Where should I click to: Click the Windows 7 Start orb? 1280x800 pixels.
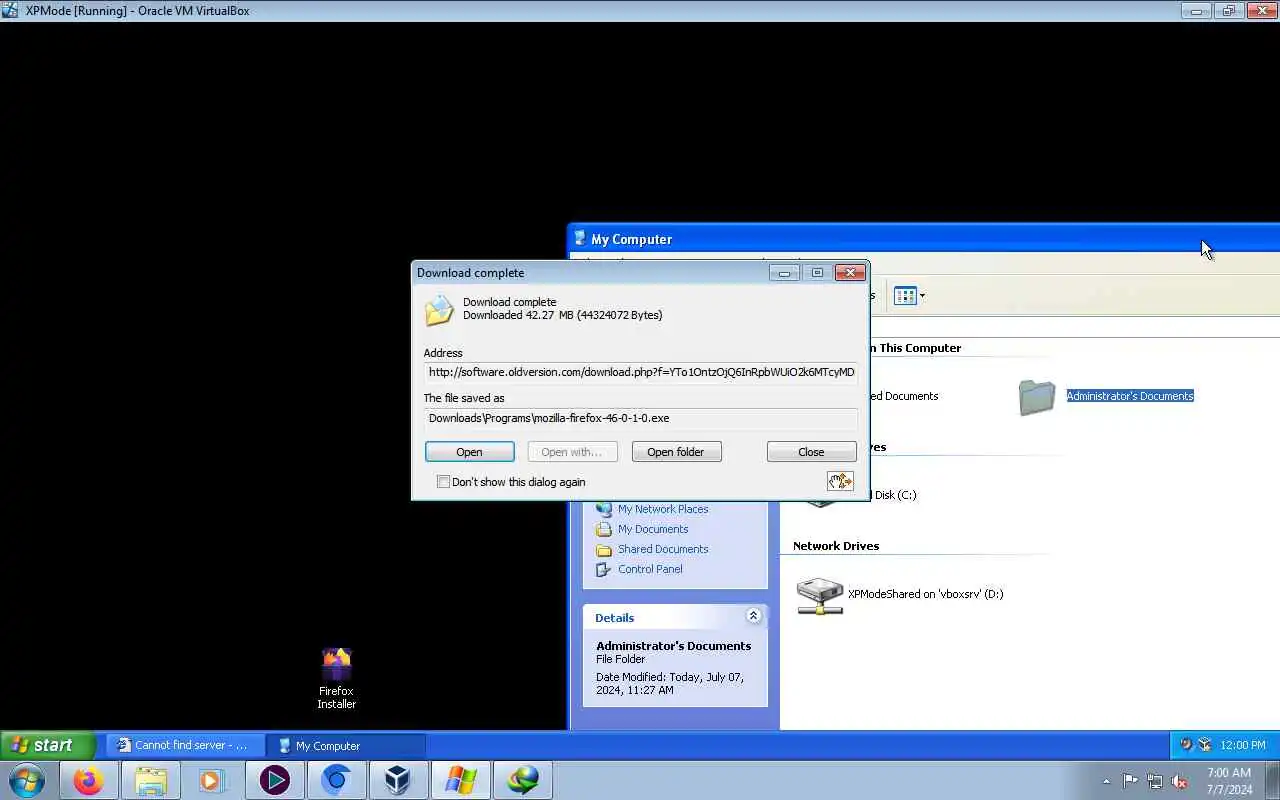27,780
